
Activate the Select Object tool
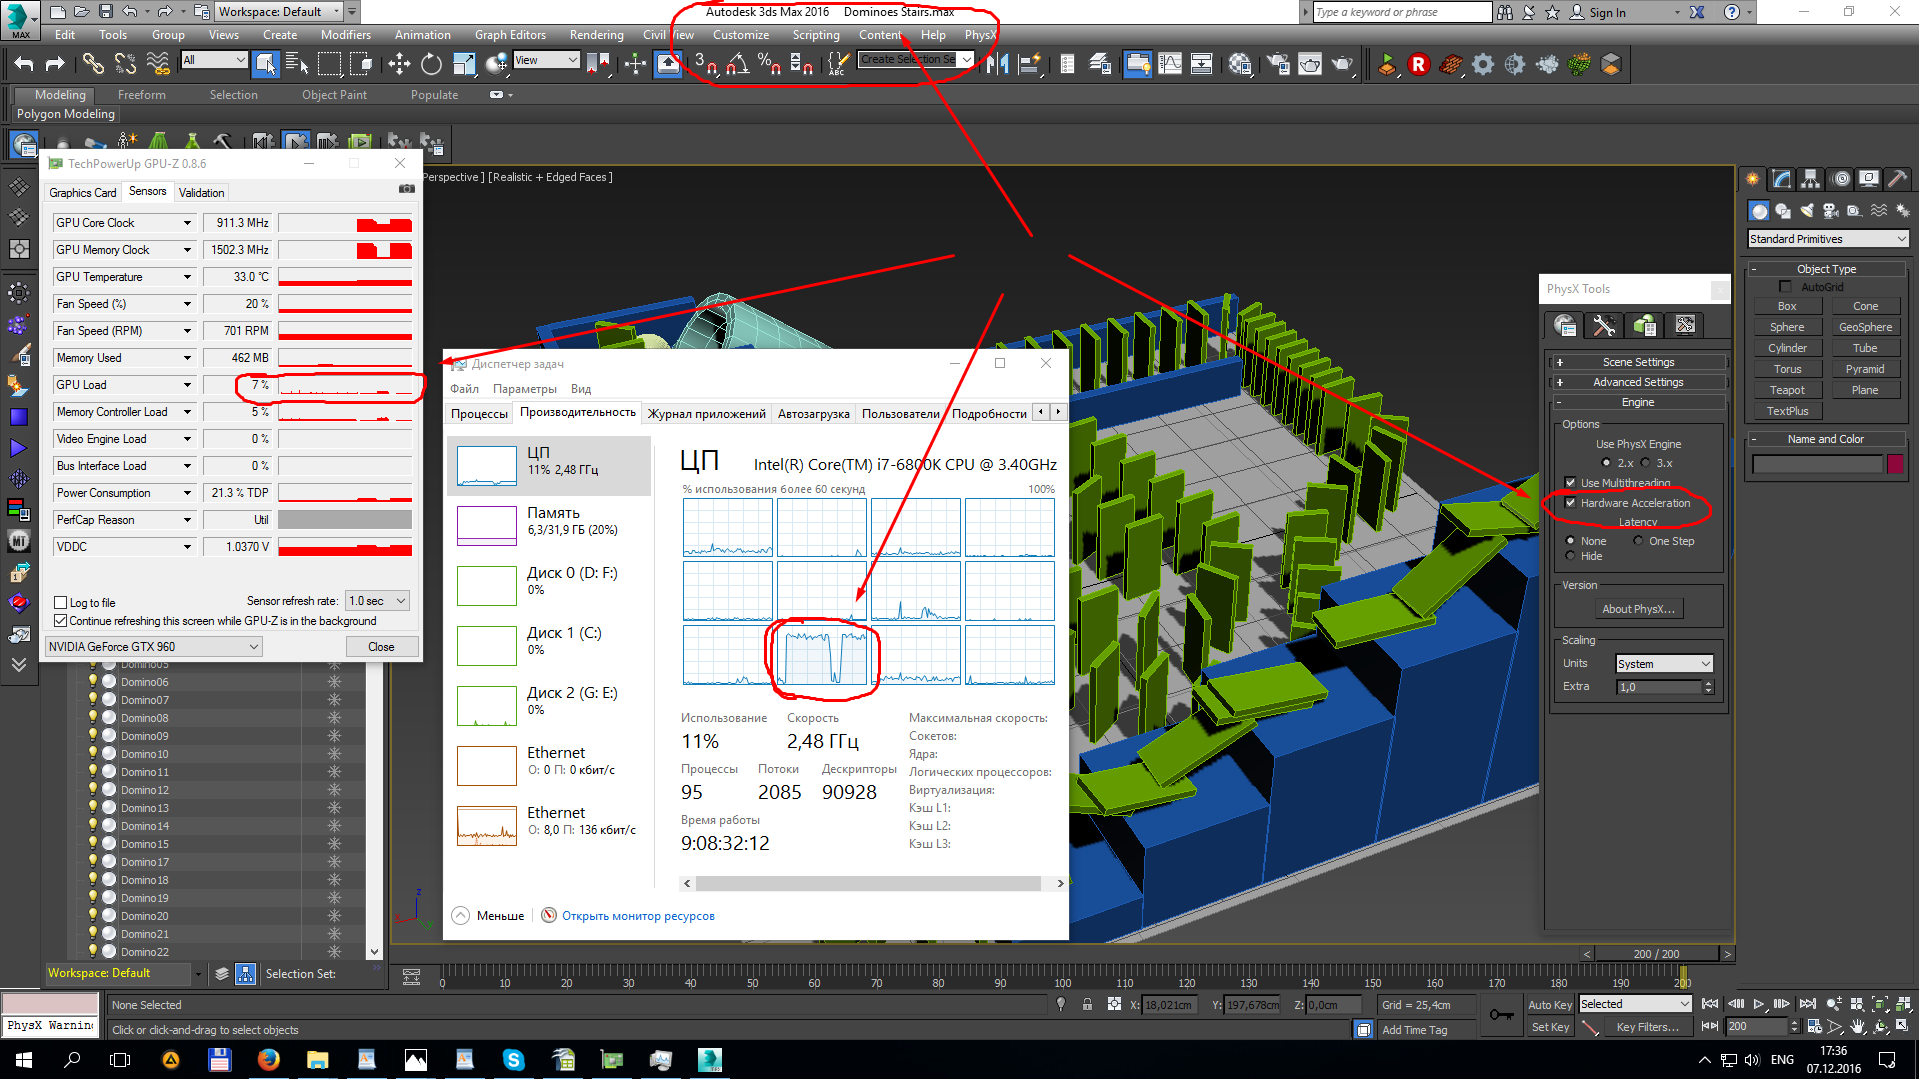point(265,65)
